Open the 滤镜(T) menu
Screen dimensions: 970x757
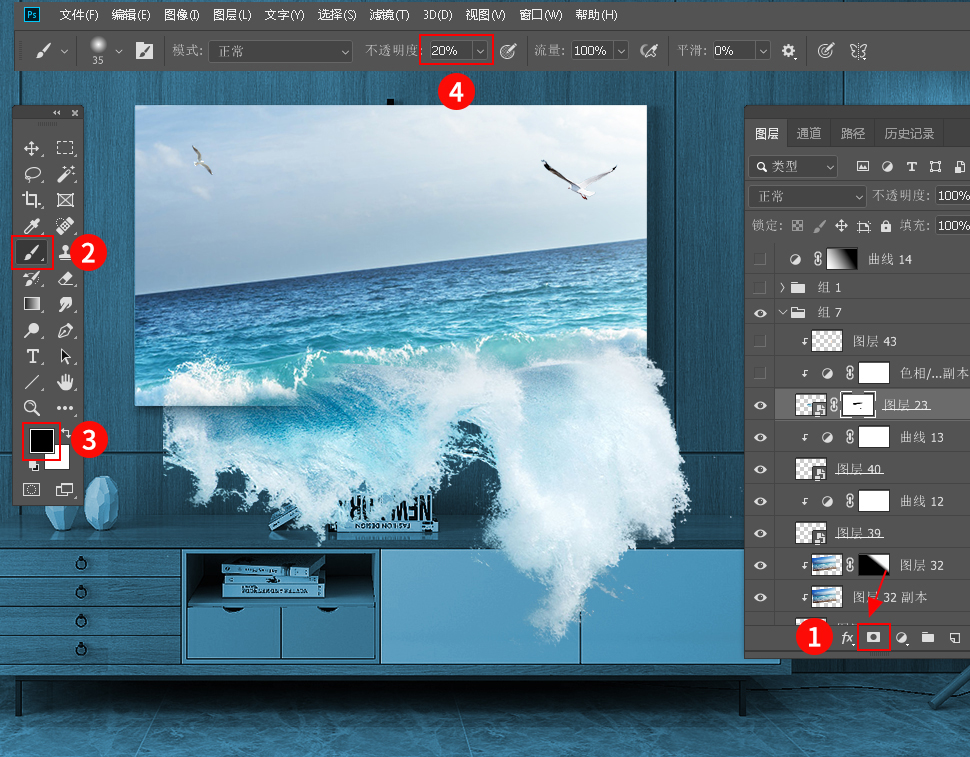pyautogui.click(x=389, y=15)
